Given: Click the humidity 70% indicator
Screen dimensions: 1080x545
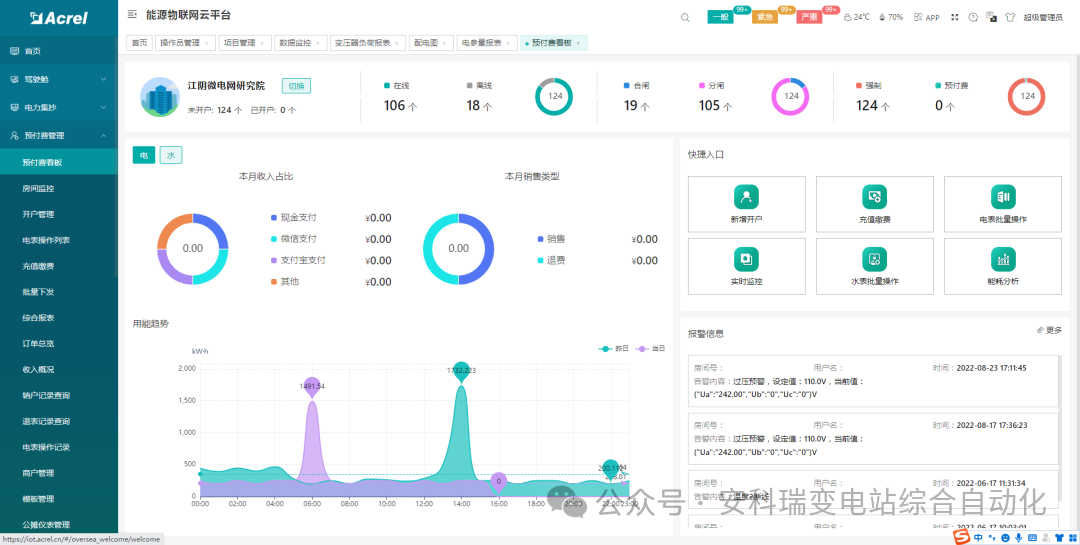Looking at the screenshot, I should point(891,17).
